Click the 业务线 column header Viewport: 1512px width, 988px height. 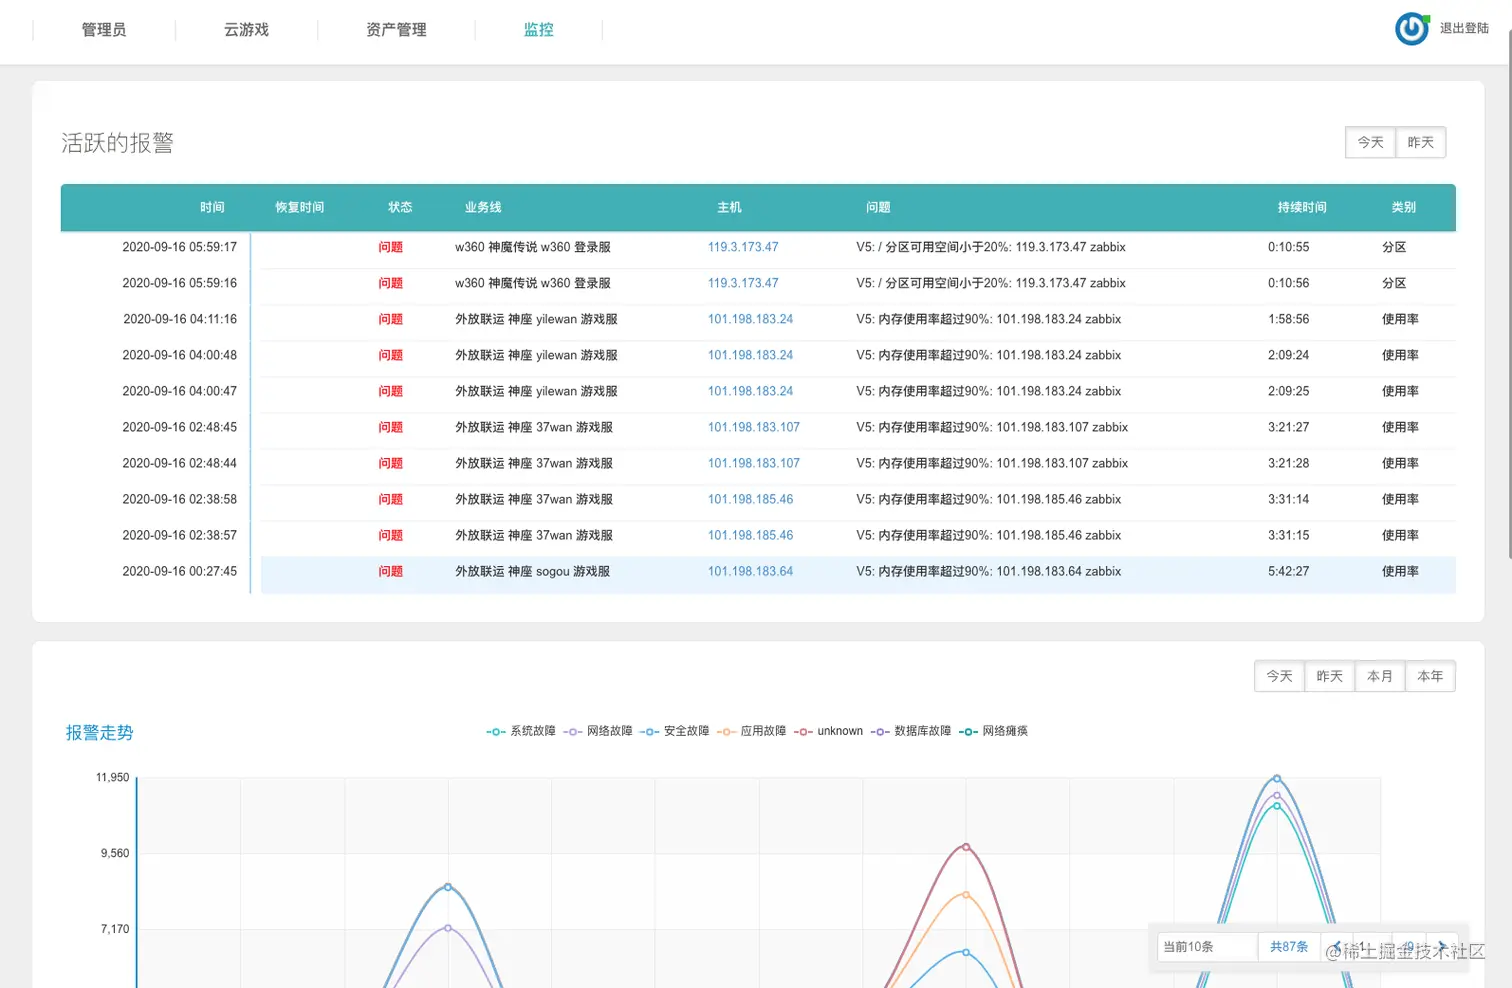(483, 207)
